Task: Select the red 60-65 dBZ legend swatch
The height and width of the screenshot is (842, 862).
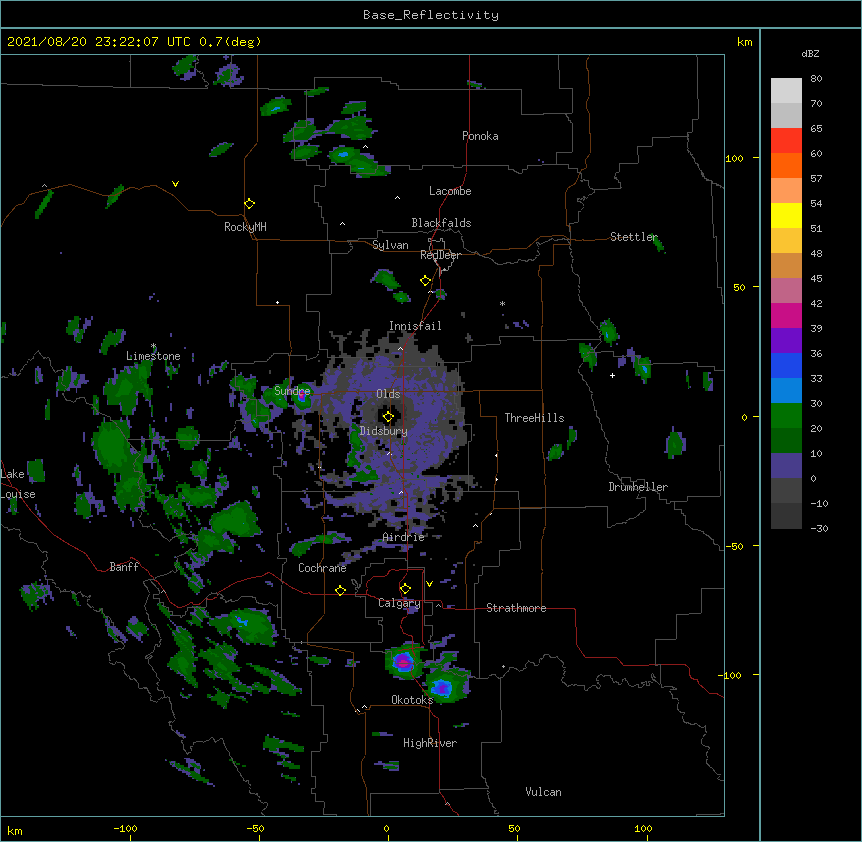Action: 786,141
